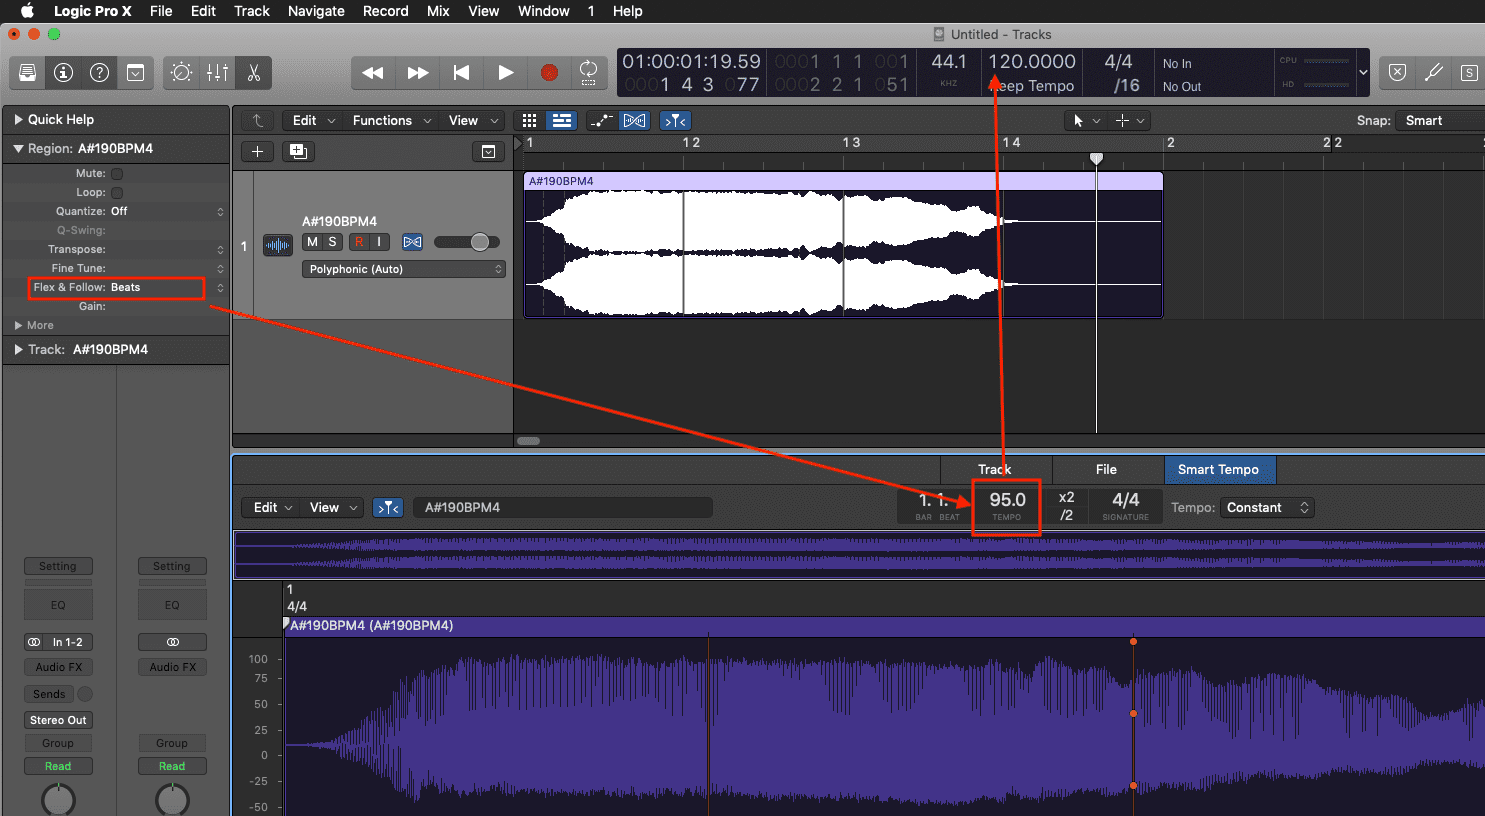Click the red Record button

[549, 73]
